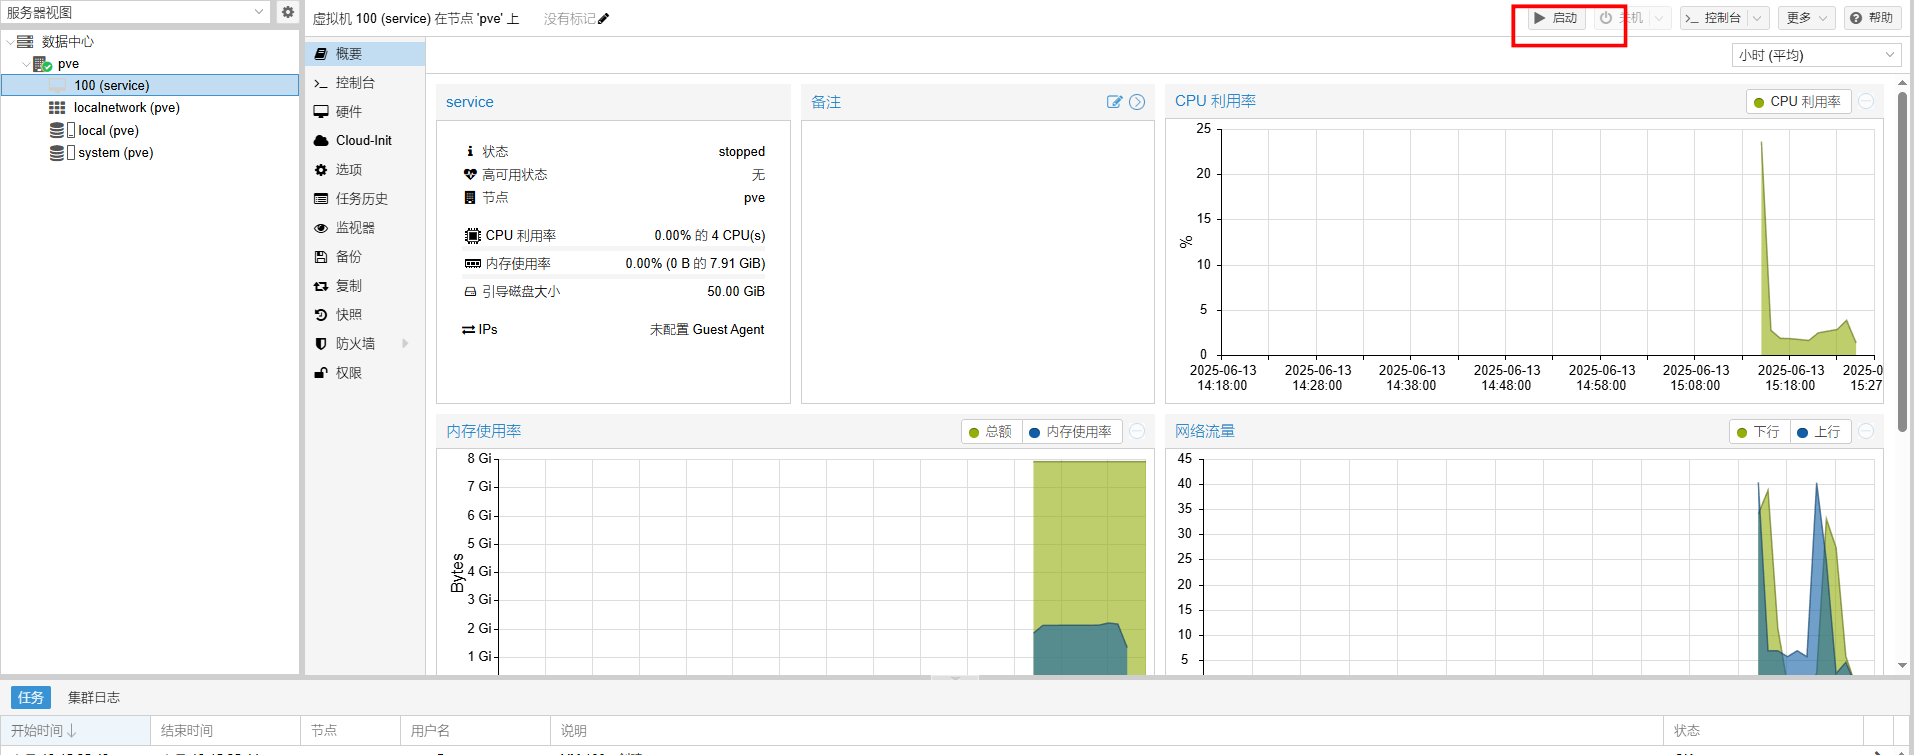Screen dimensions: 1914x755
Task: Select system (pve) storage in tree
Action: [x=150, y=152]
